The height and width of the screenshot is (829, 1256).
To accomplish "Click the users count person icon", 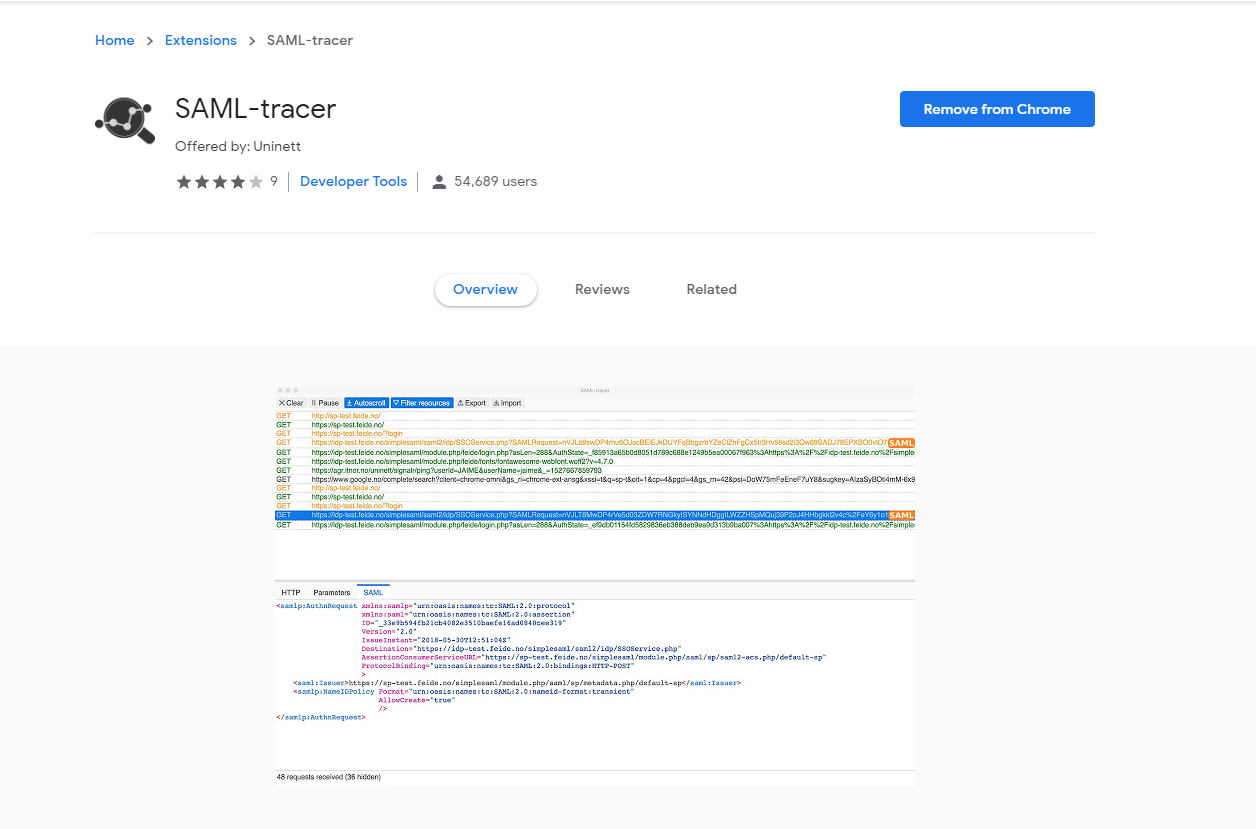I will coord(438,181).
